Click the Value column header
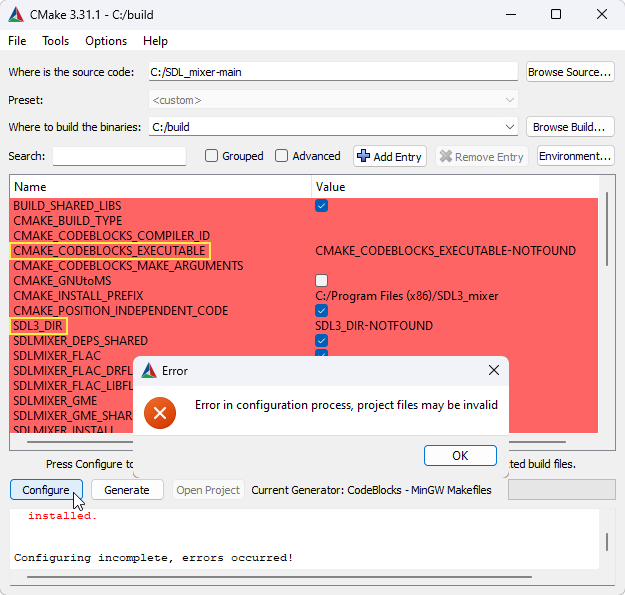This screenshot has height=595, width=625. tap(454, 187)
